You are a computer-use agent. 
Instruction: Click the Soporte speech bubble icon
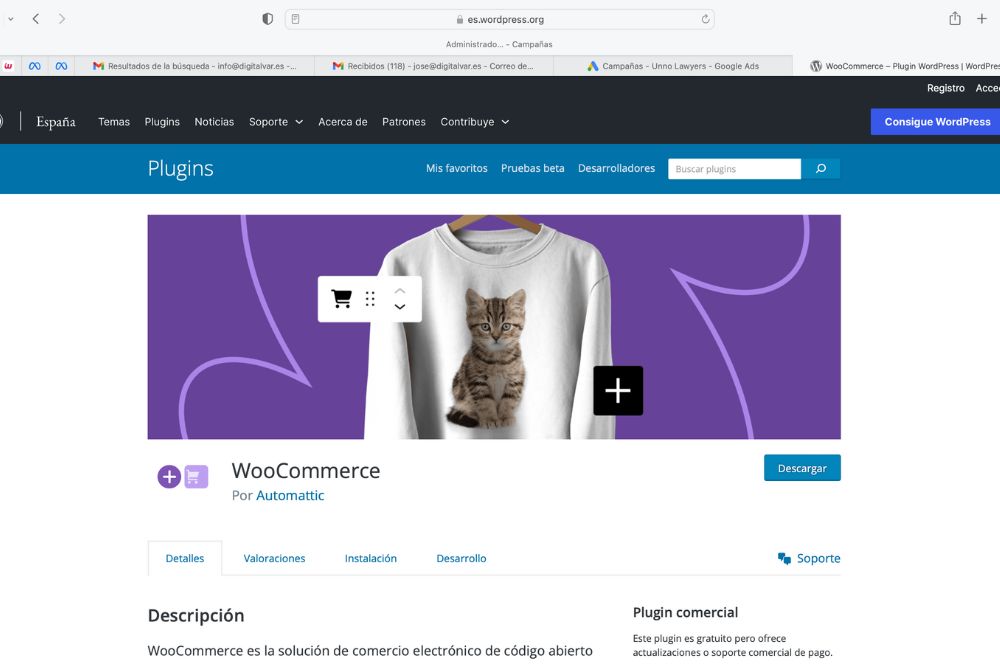784,558
